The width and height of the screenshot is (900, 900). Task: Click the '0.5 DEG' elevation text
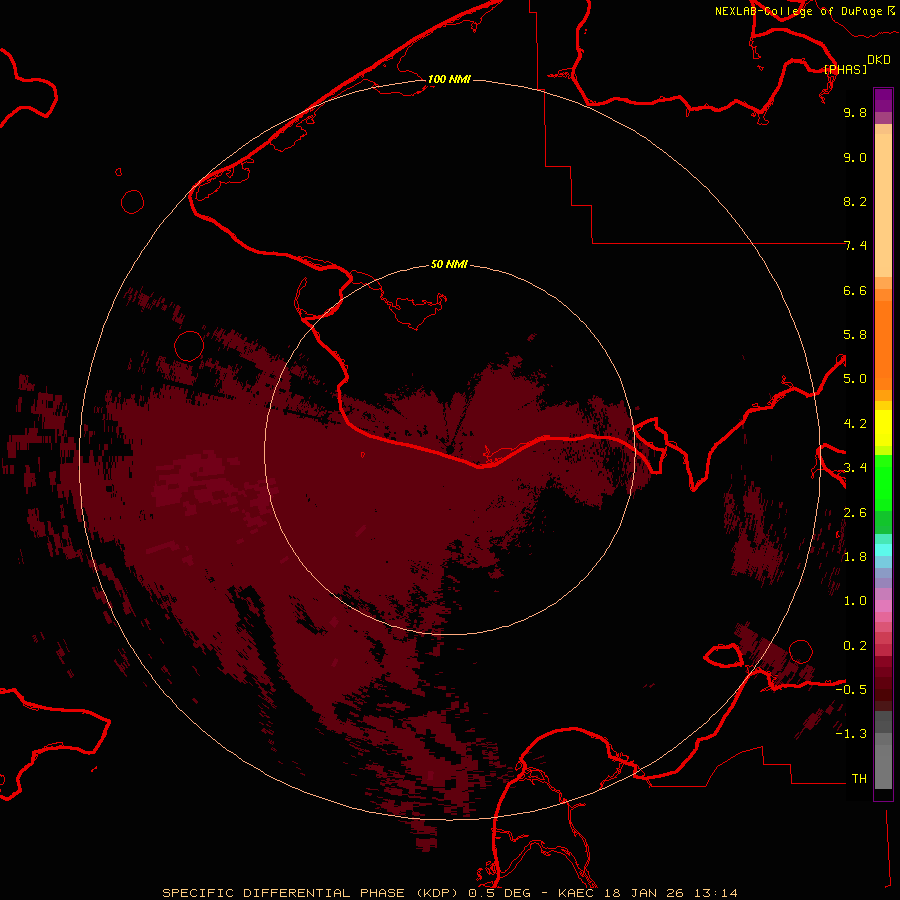point(500,893)
